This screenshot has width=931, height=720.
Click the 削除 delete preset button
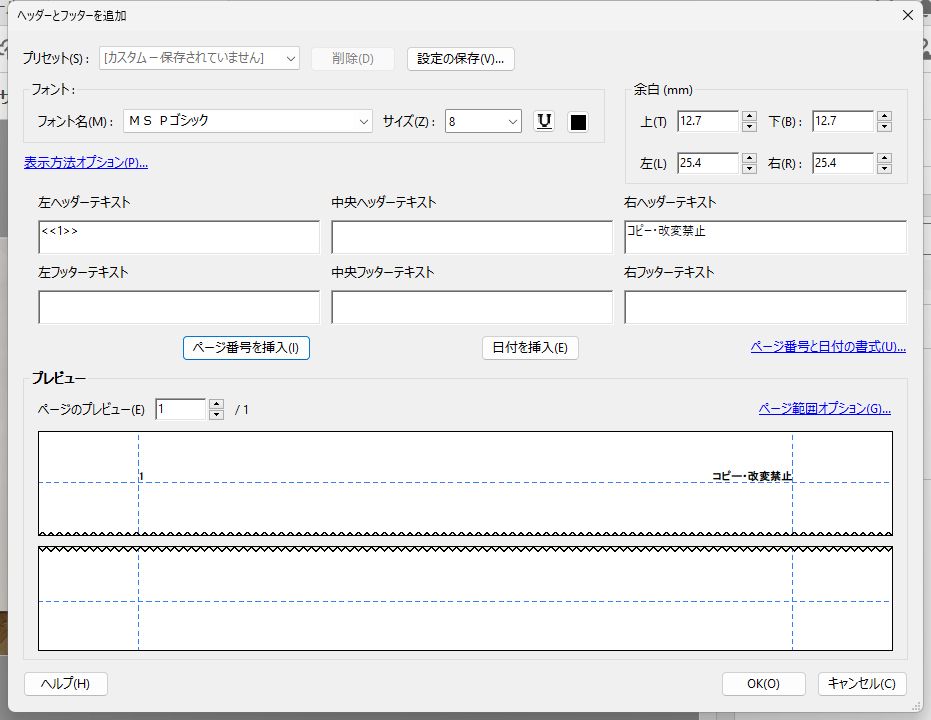point(351,58)
